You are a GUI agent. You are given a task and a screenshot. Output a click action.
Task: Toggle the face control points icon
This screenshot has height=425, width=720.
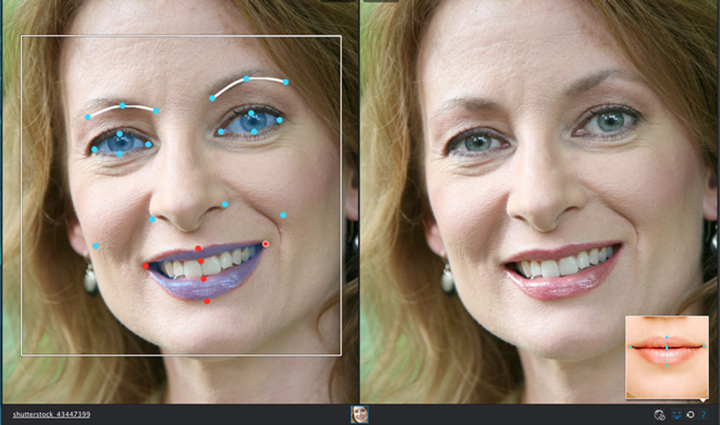coord(675,414)
